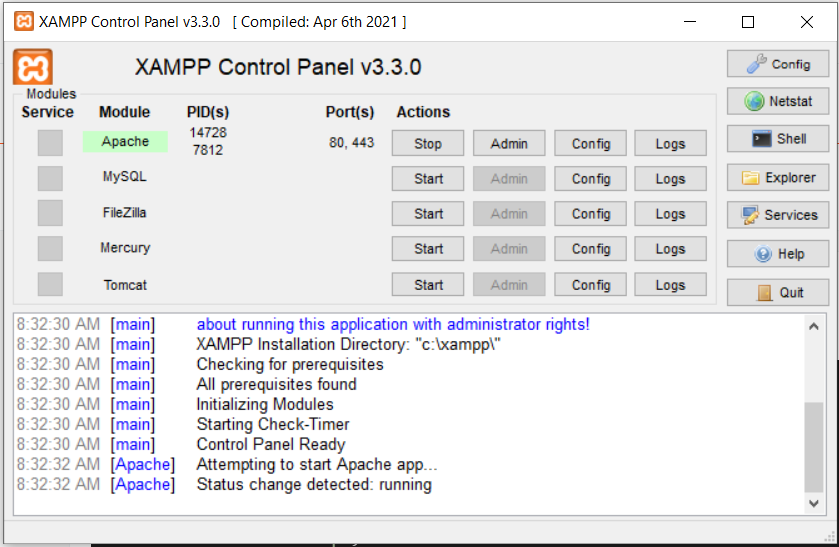Click log line 'Checking for prerequisites'
The width and height of the screenshot is (839, 547).
[x=290, y=364]
